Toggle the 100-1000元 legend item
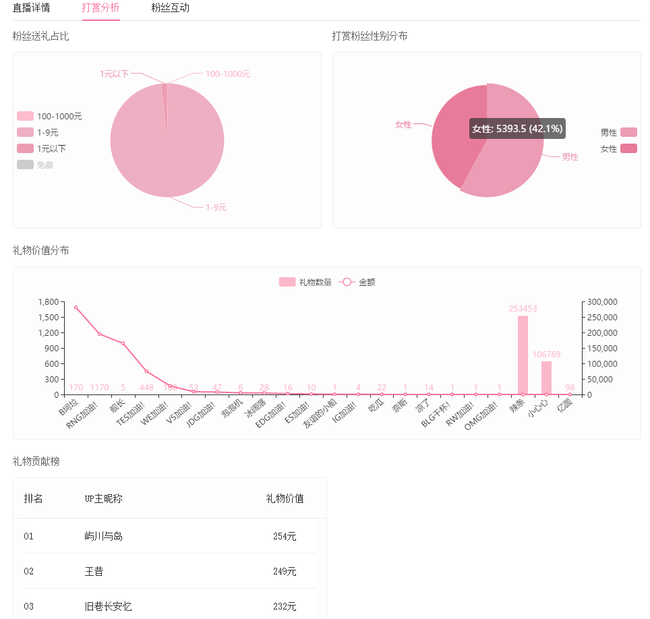The width and height of the screenshot is (650, 619). click(49, 116)
